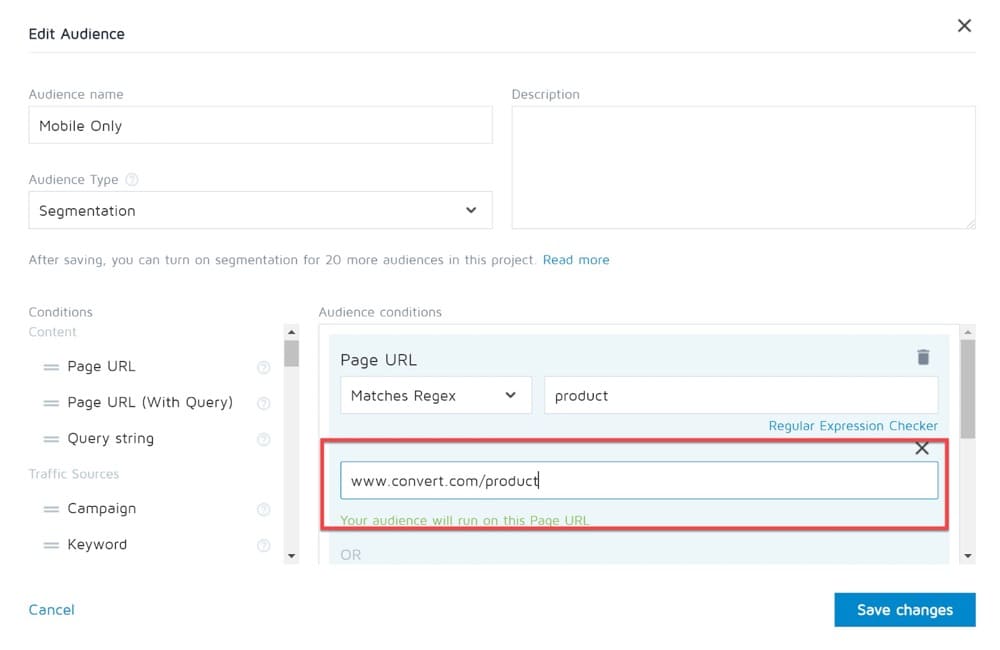Select Campaign condition from Traffic Sources
The image size is (1000, 650).
click(x=101, y=509)
